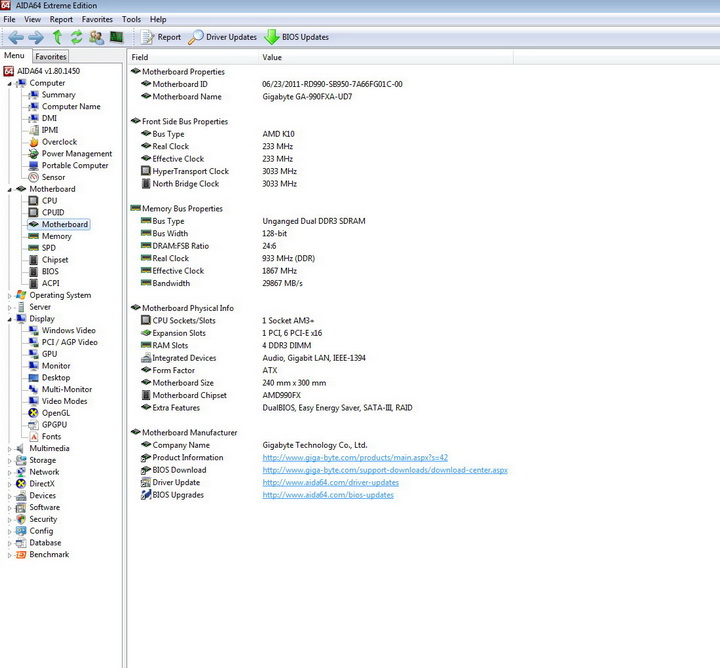
Task: Open the BIOS Download link
Action: (x=385, y=470)
